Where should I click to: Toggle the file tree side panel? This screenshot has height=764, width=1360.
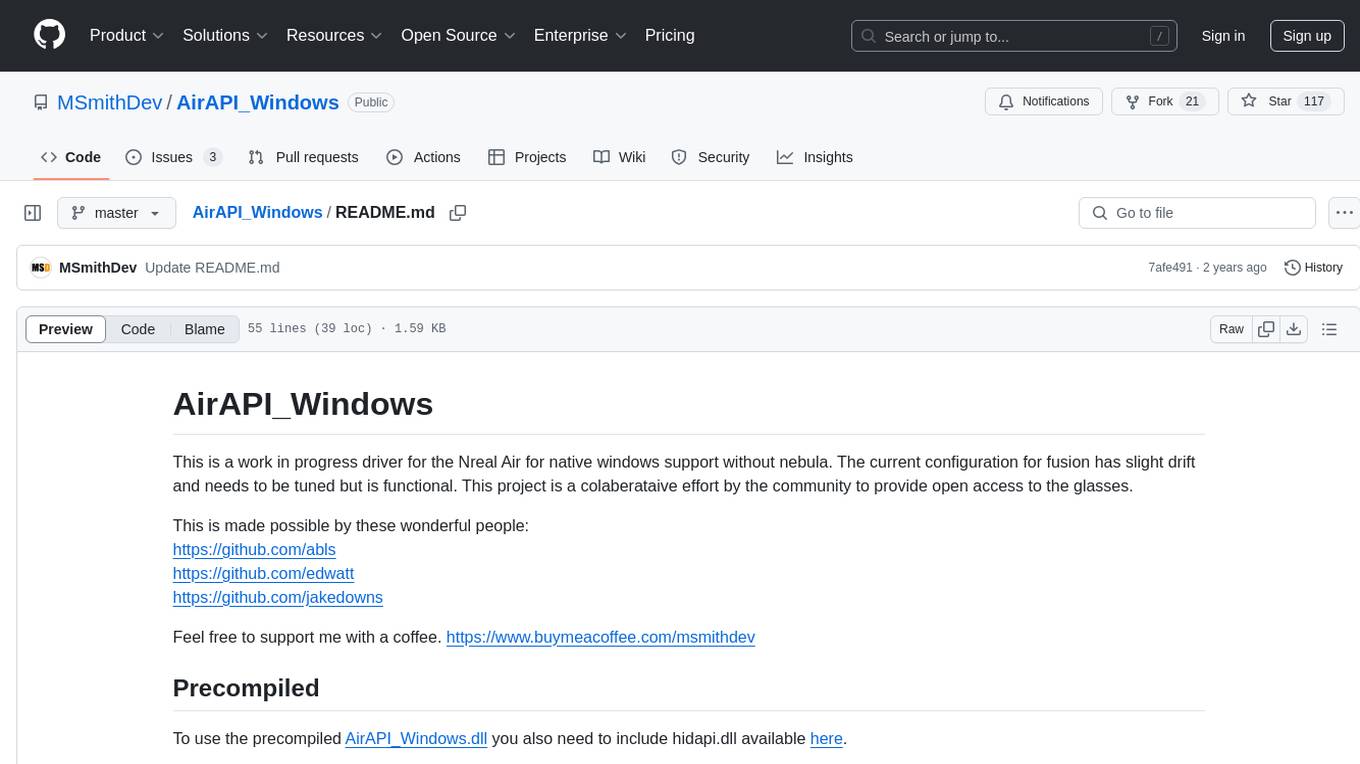pos(33,213)
